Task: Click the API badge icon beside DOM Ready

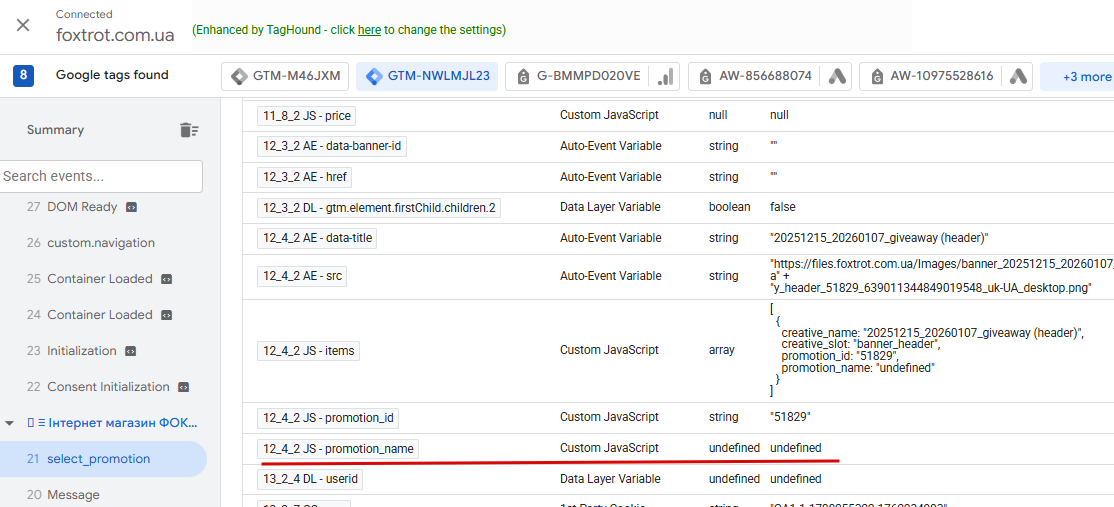Action: pos(131,207)
